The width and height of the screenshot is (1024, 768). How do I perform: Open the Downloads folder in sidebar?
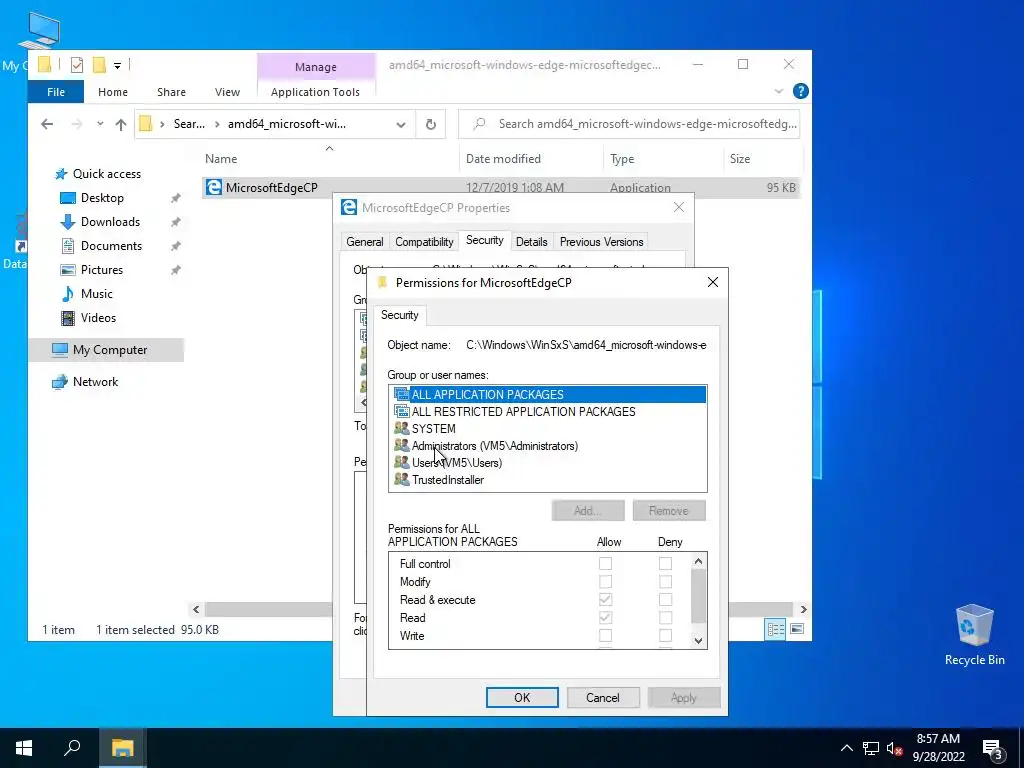pos(110,222)
